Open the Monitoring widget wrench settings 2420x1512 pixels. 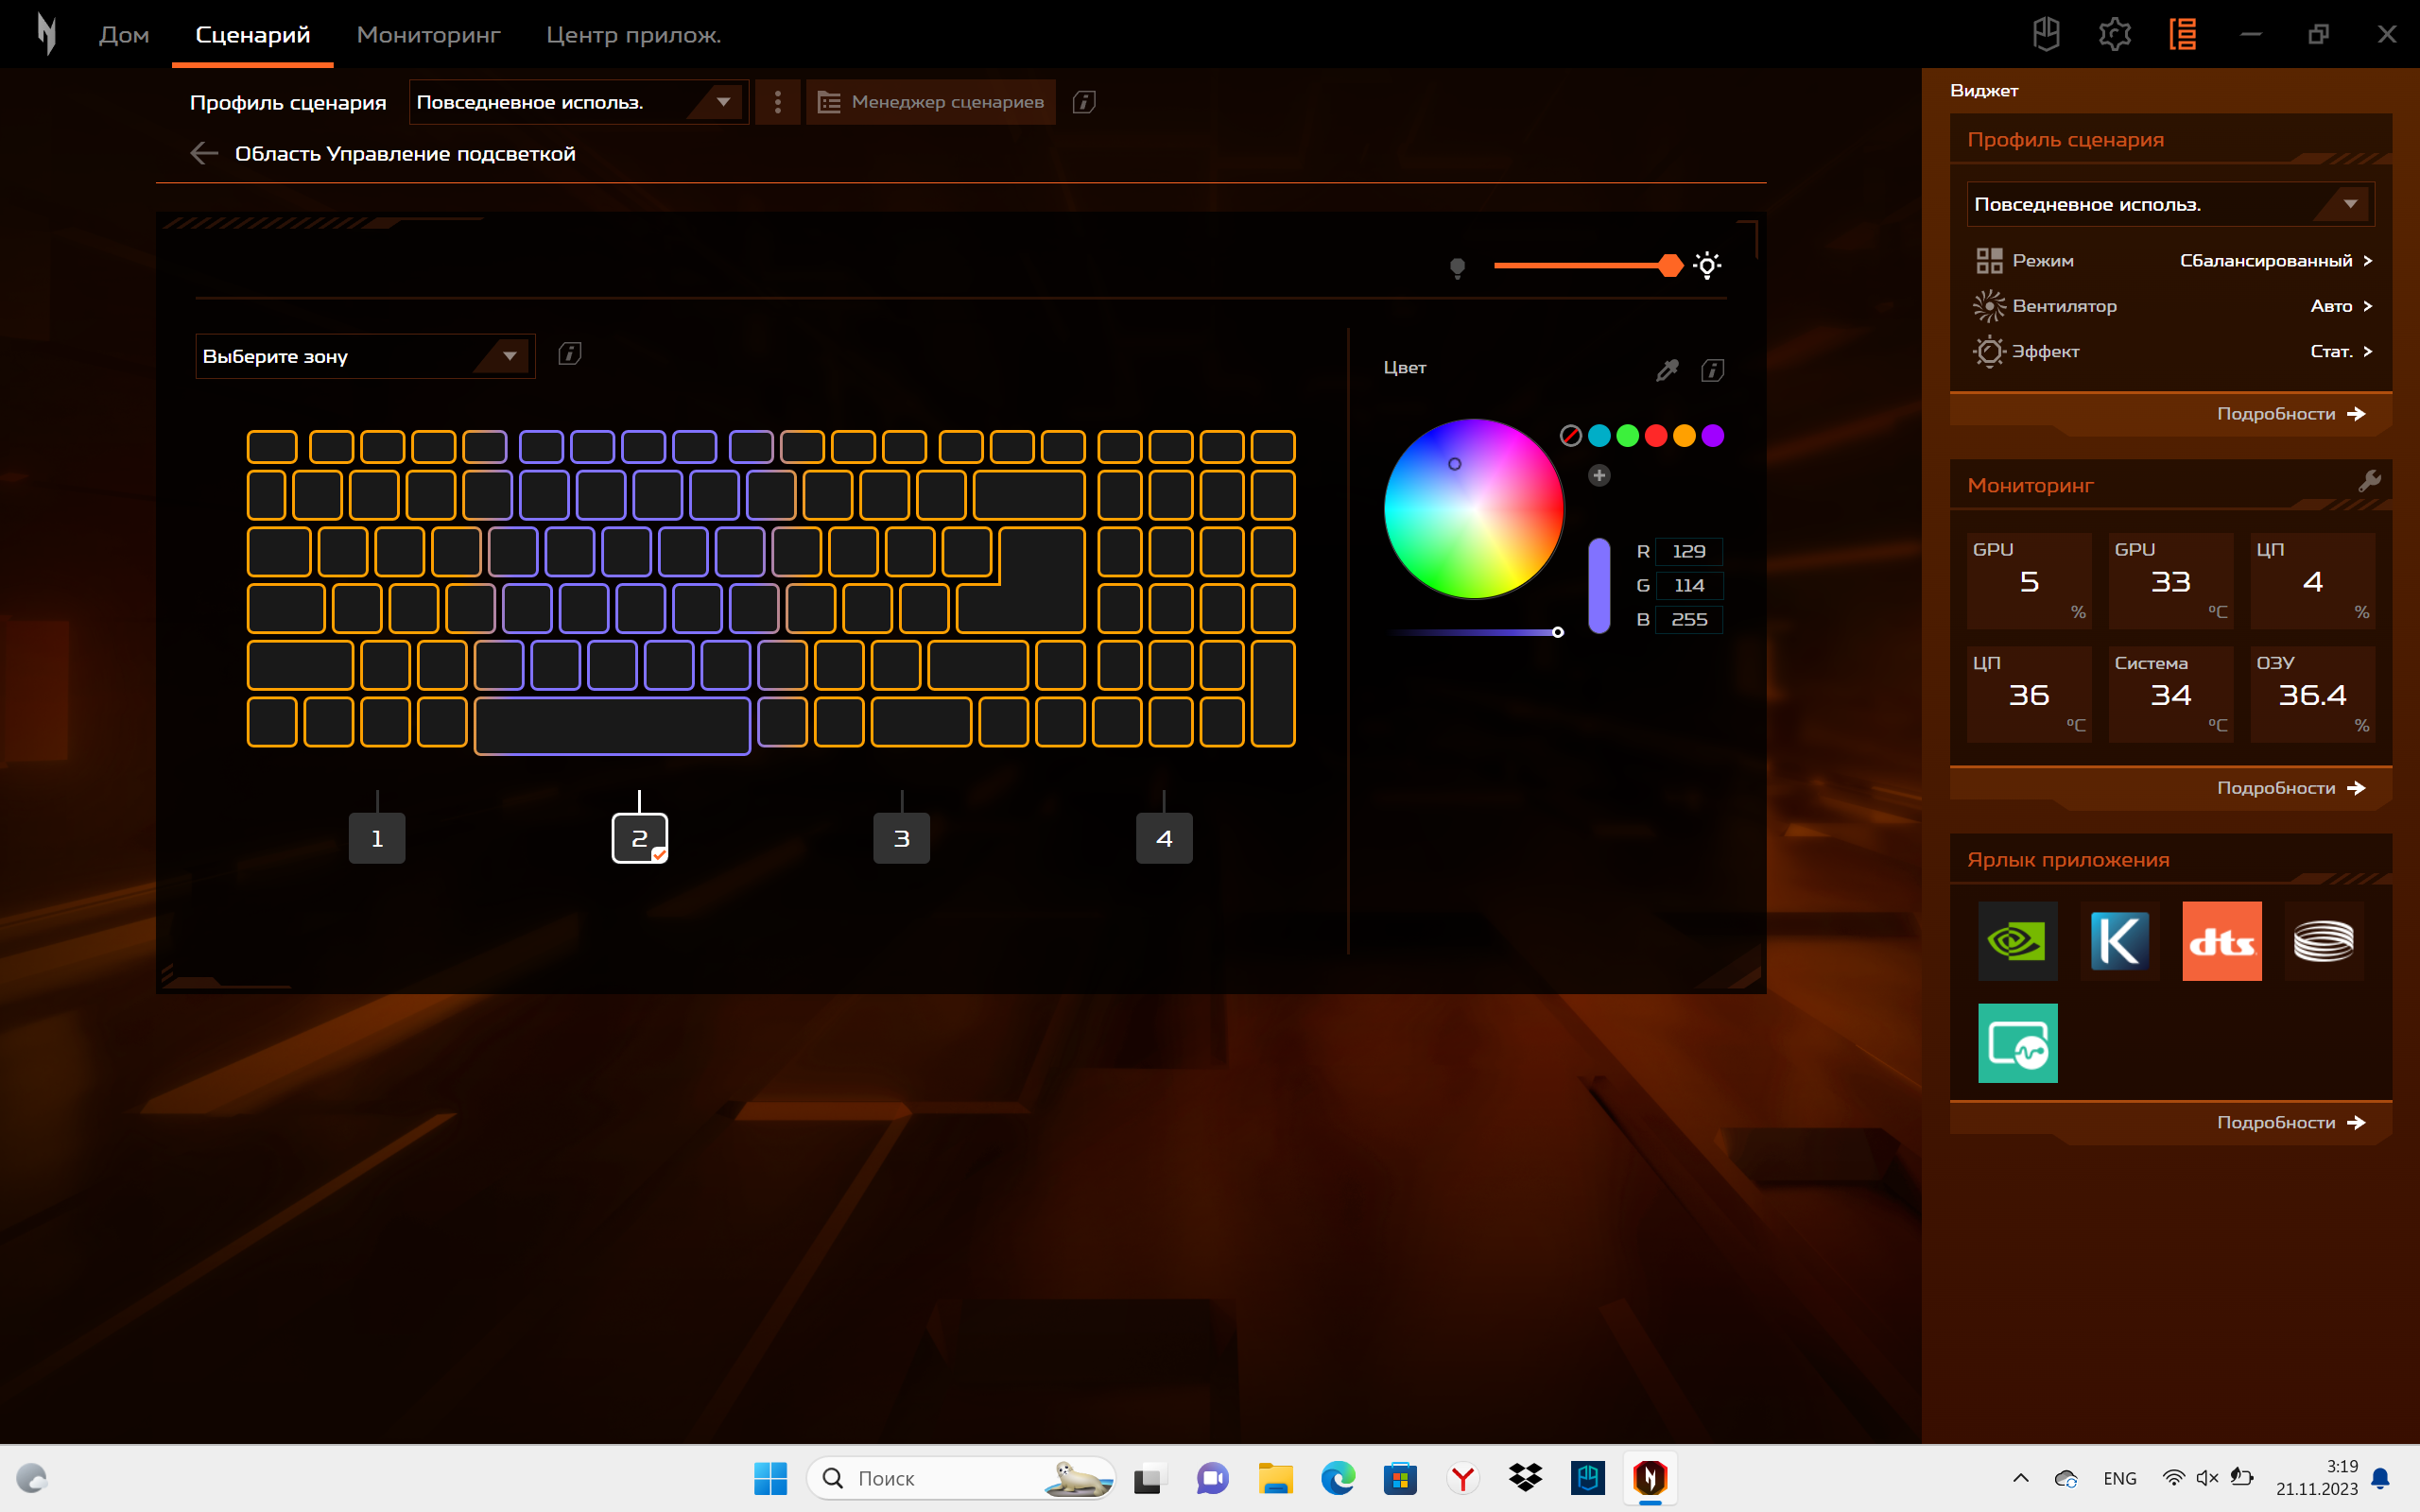click(2368, 481)
